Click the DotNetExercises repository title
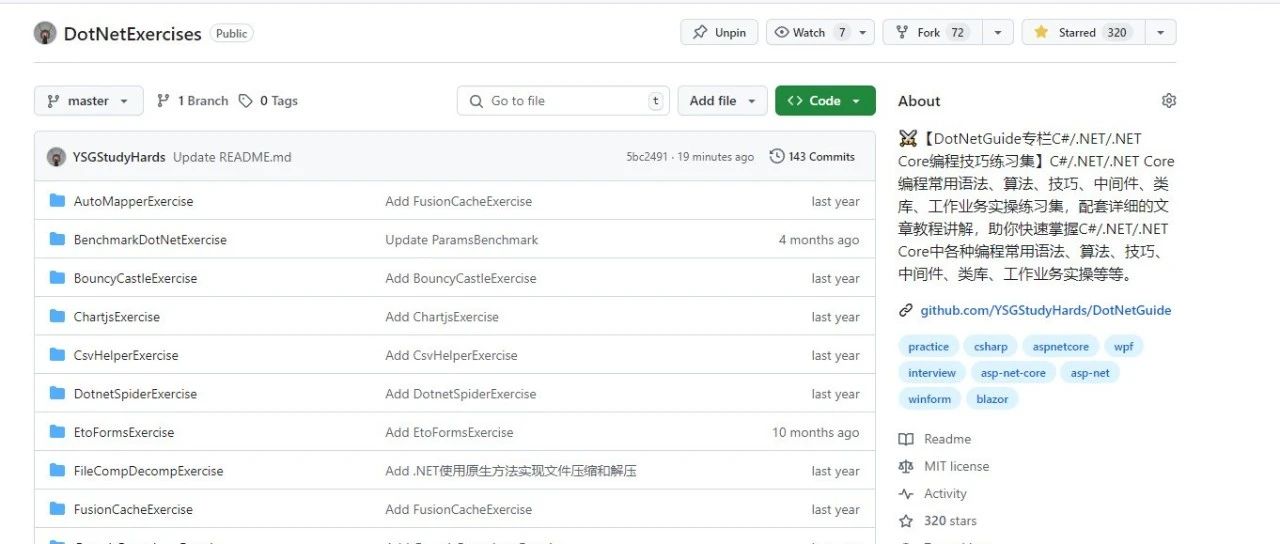The height and width of the screenshot is (544, 1280). click(132, 33)
